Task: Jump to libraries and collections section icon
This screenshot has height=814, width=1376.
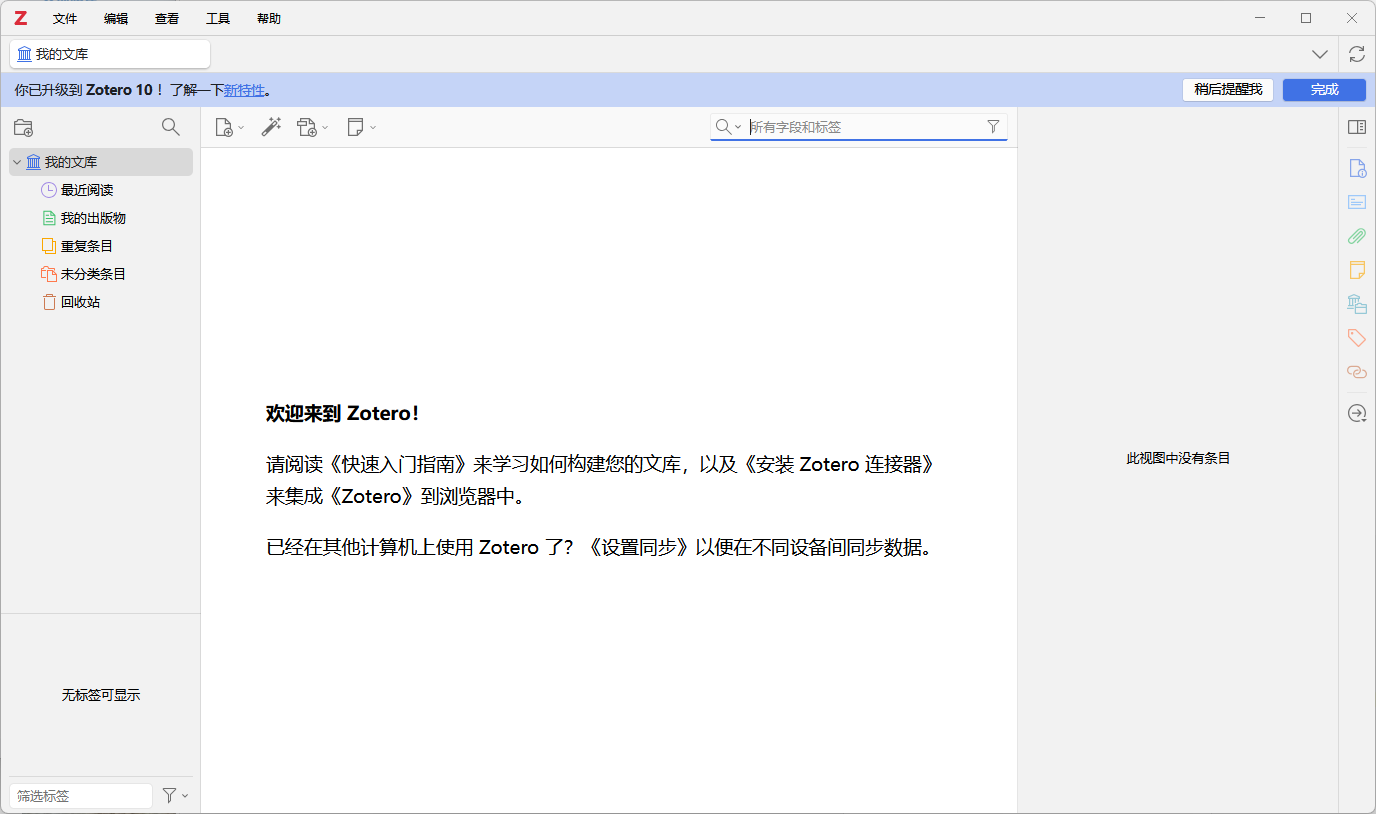Action: [x=1357, y=304]
